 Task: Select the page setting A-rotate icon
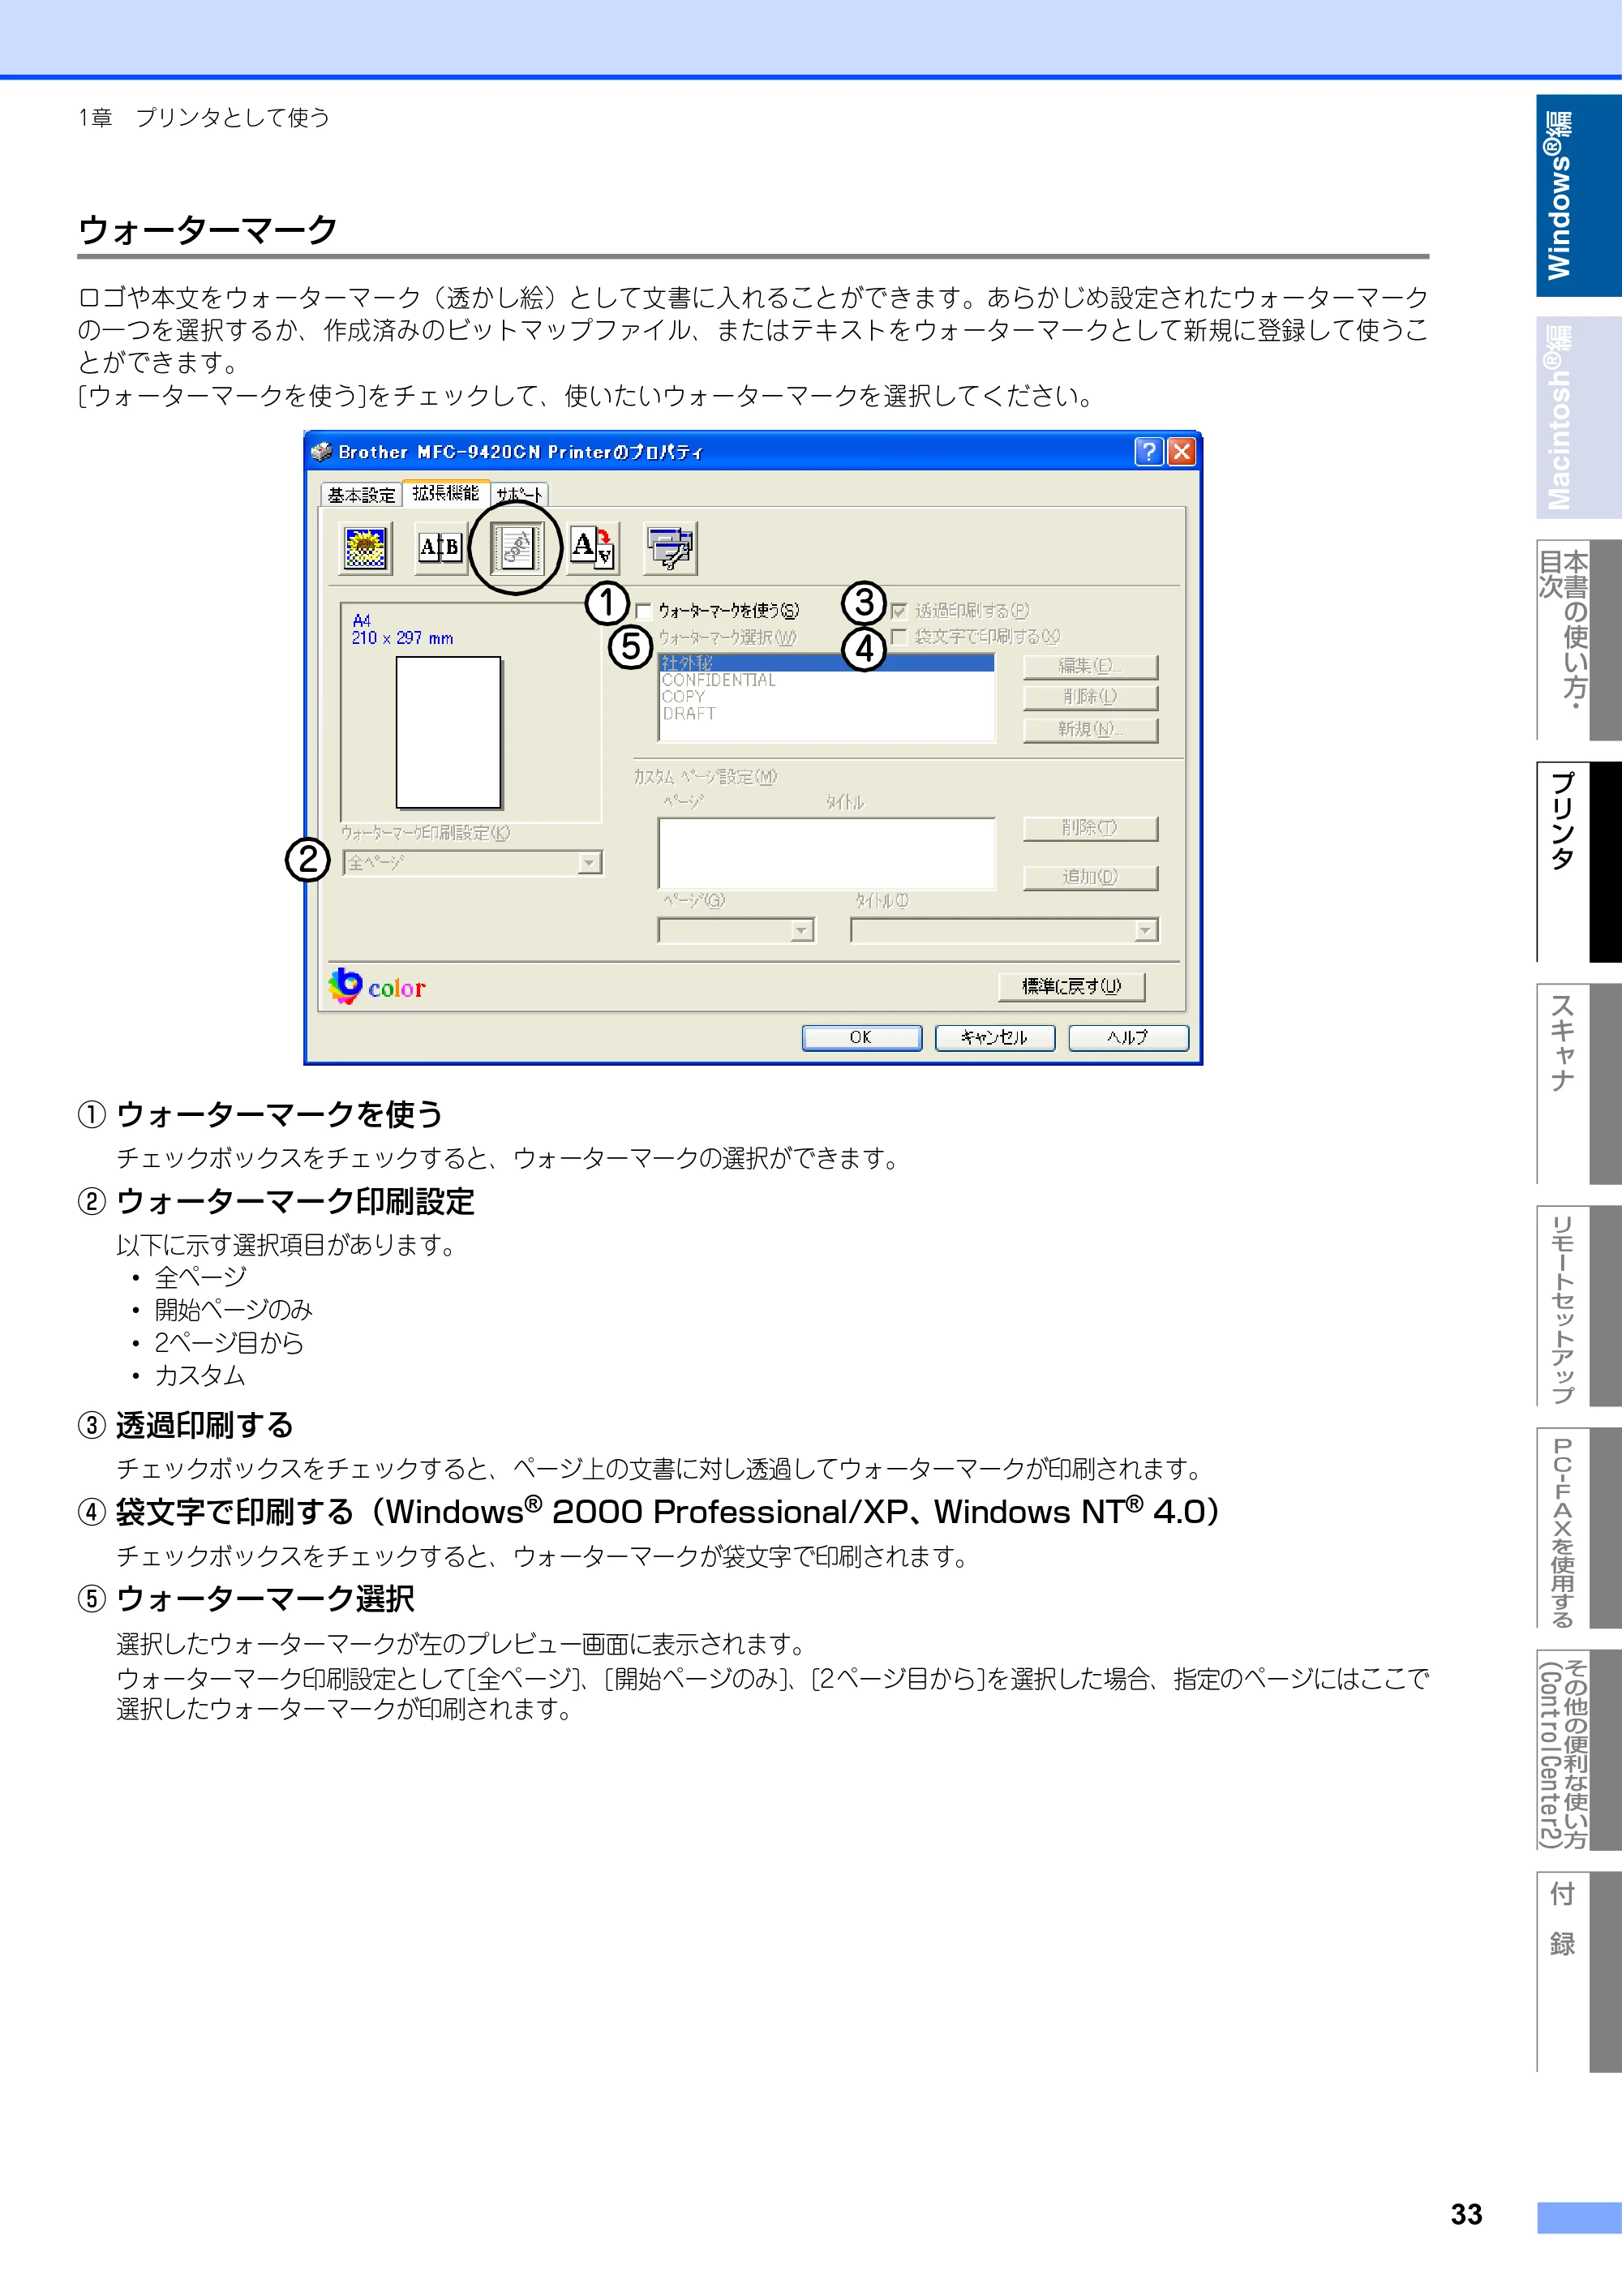click(593, 548)
